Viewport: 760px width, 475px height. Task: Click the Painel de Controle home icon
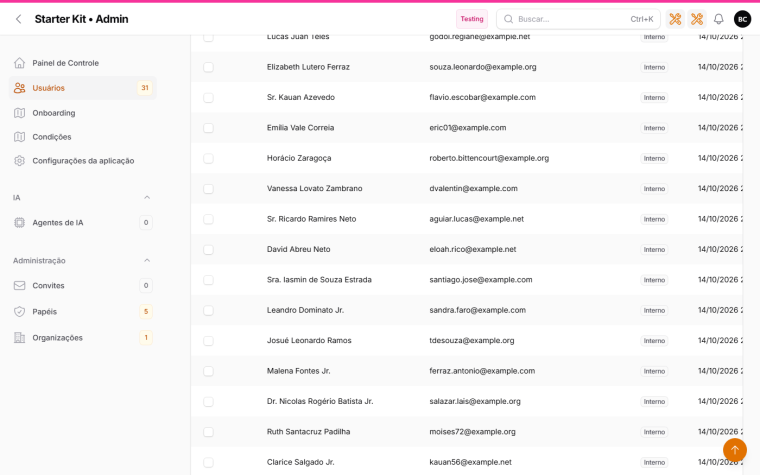tap(19, 63)
